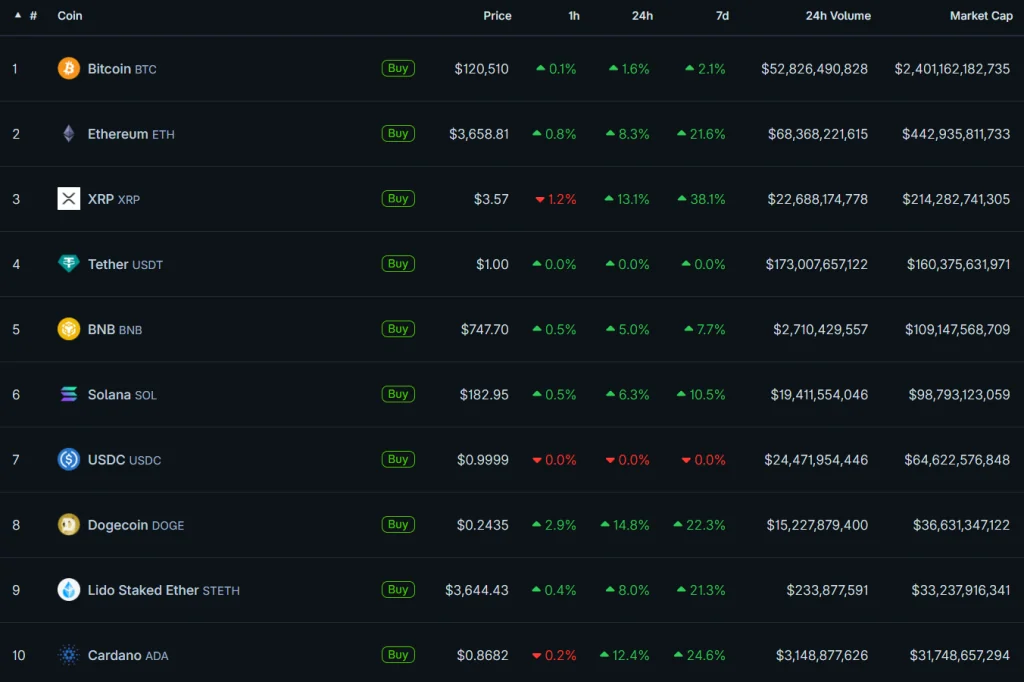Click Bitcoin price $120,510

click(481, 69)
